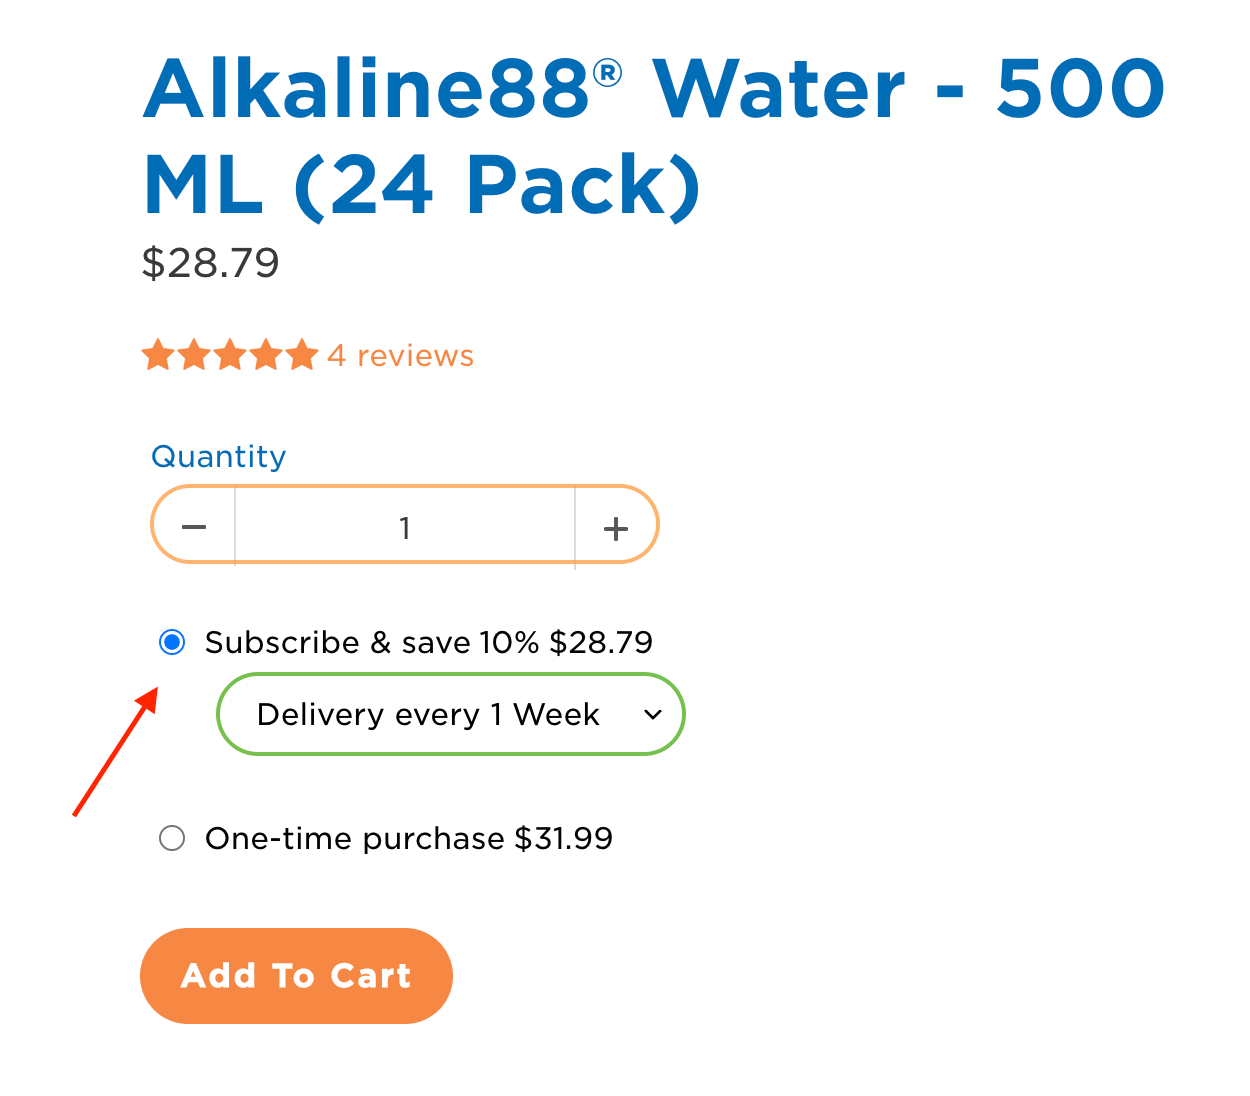
Task: Increase quantity with the plus button
Action: pos(616,527)
